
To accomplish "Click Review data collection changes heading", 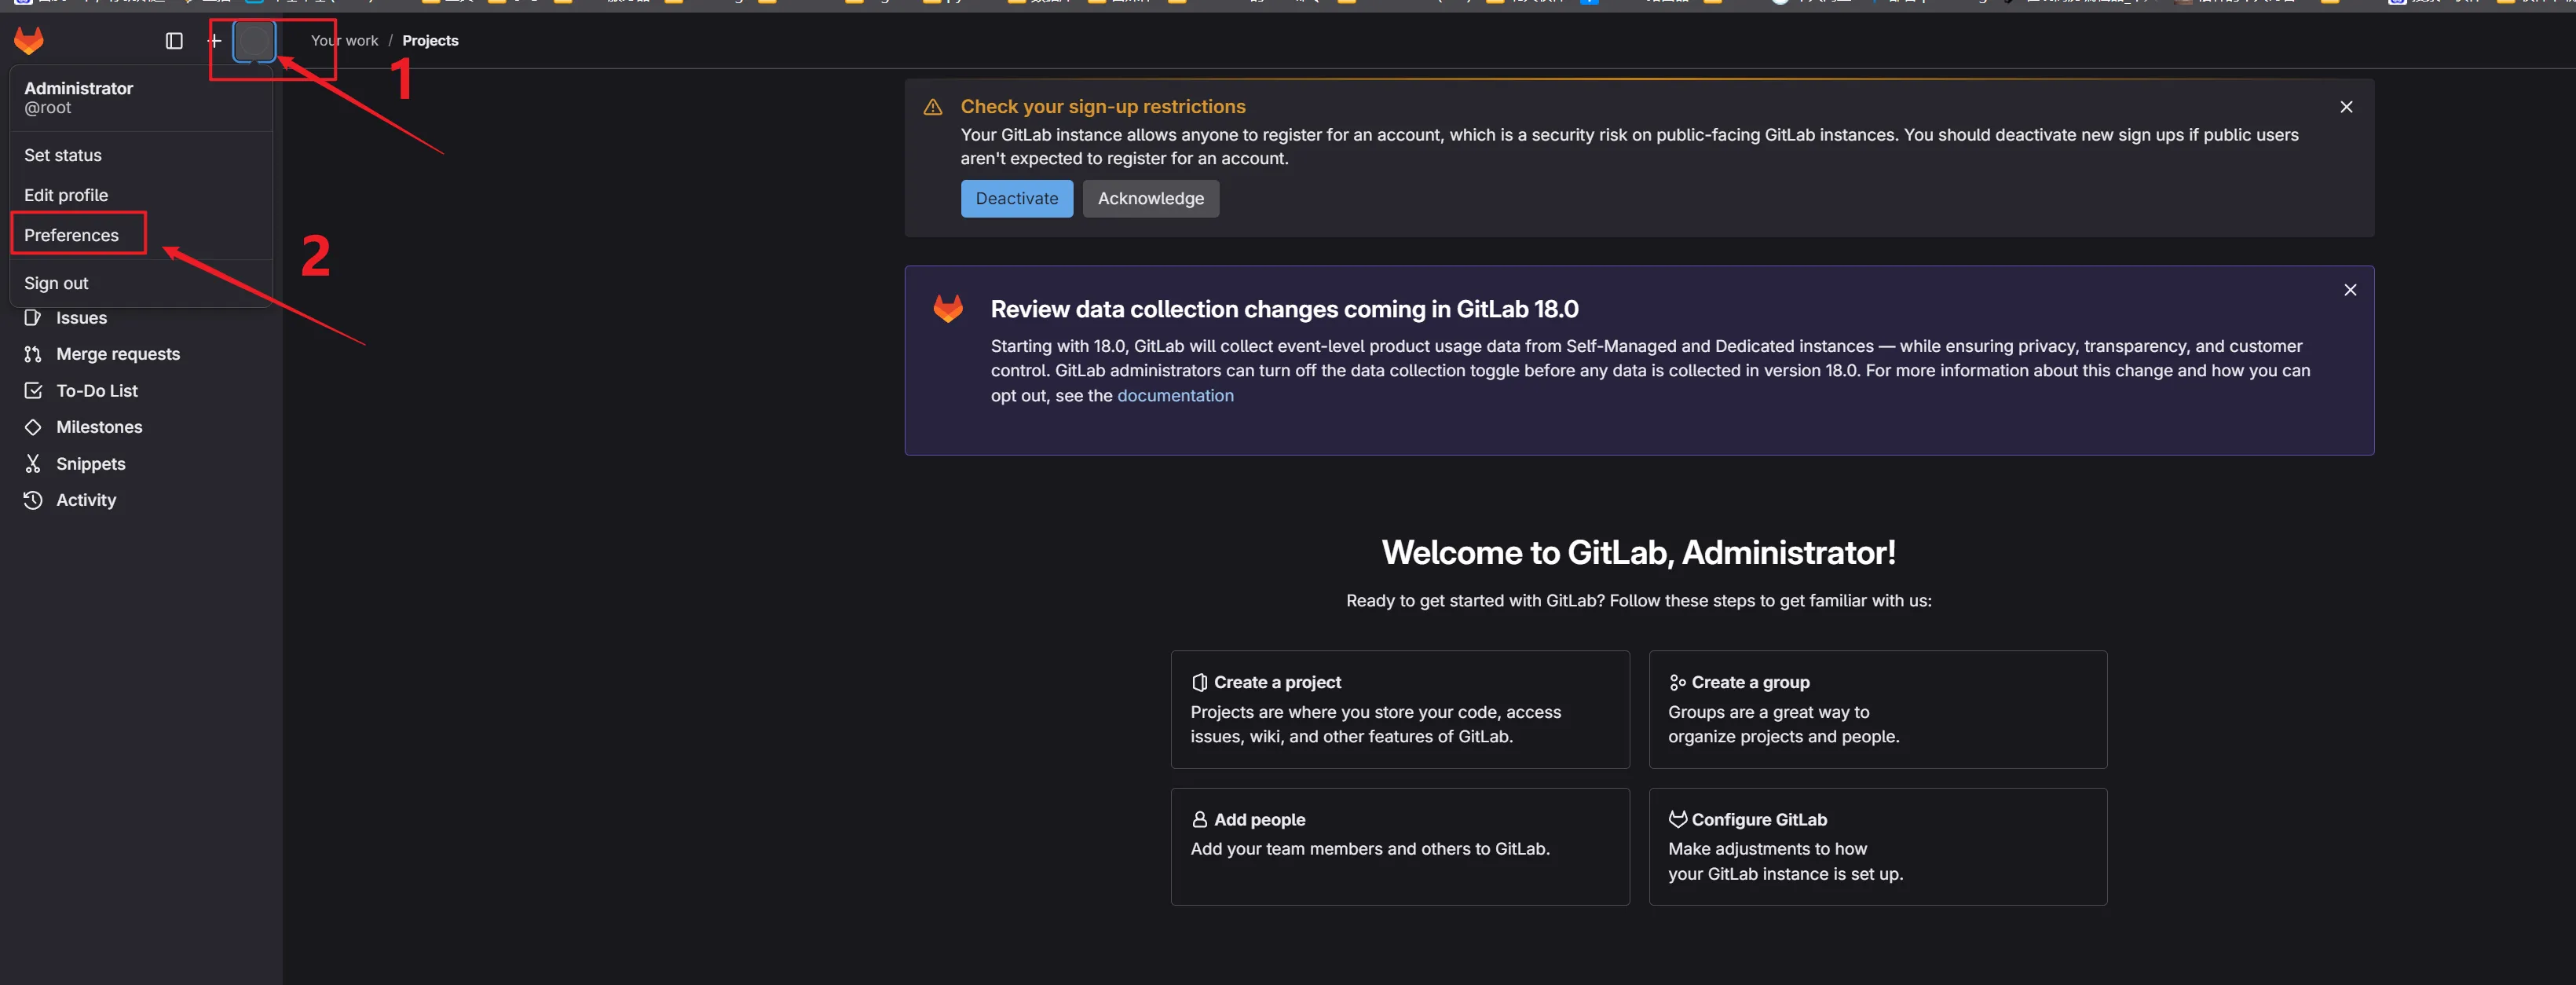I will pyautogui.click(x=1284, y=309).
